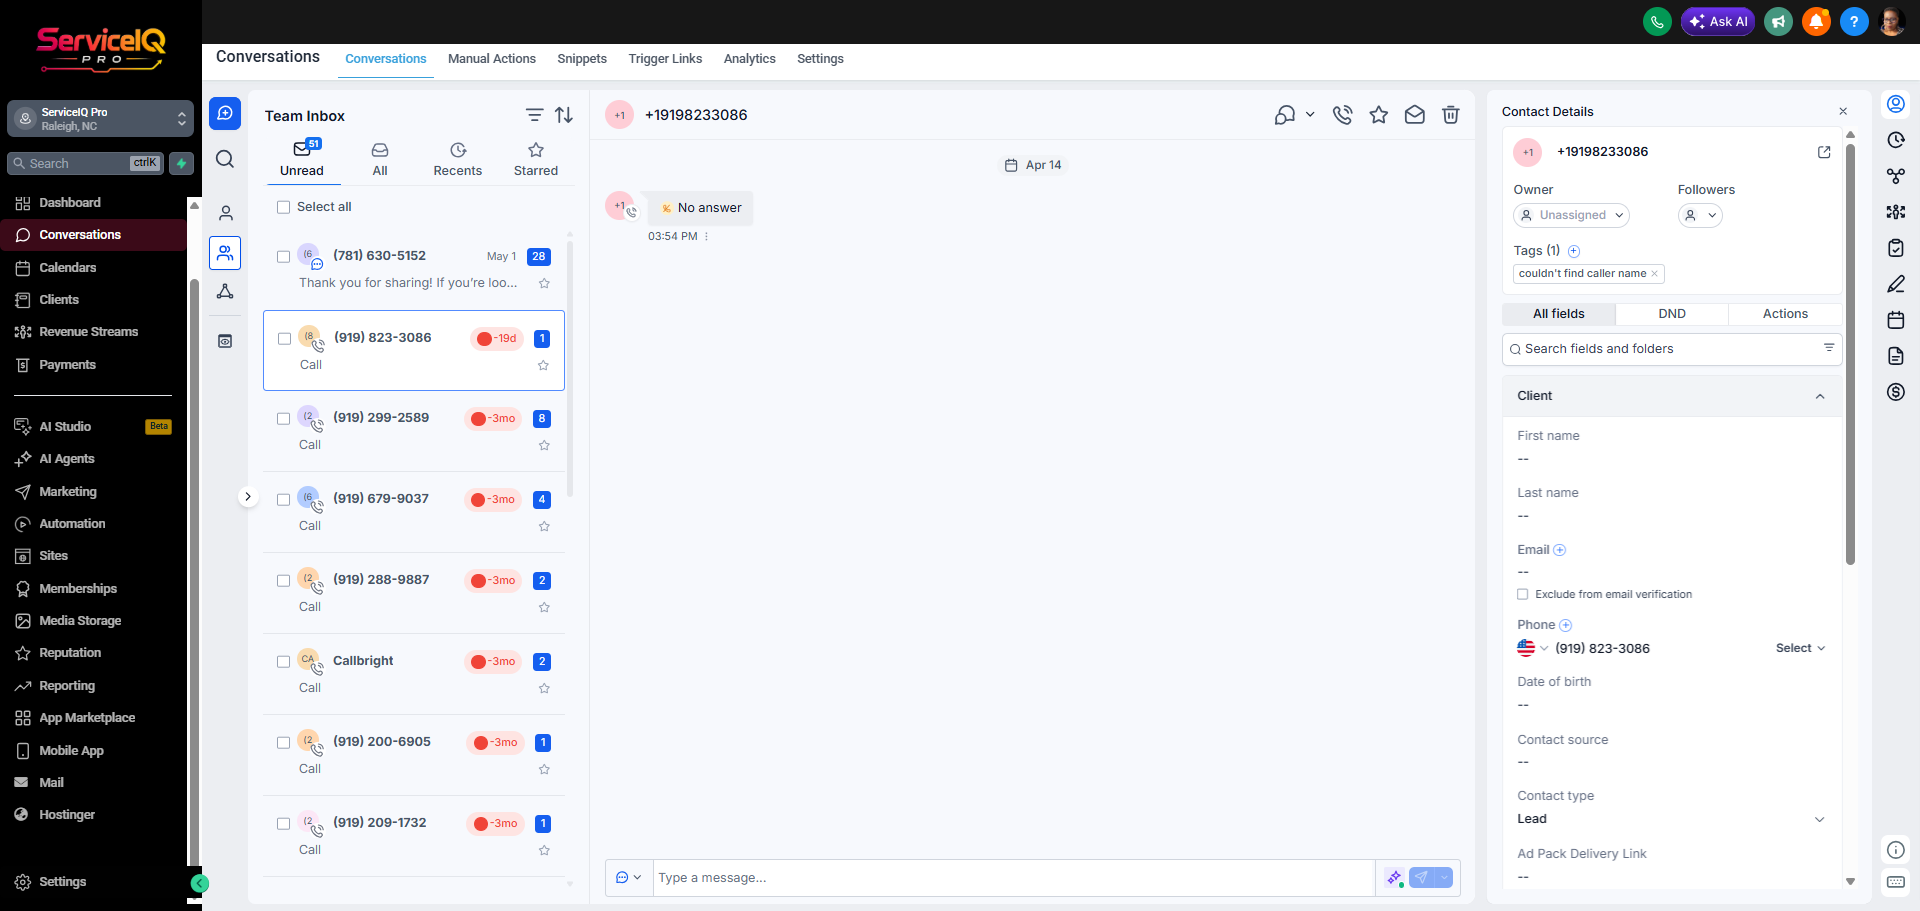The width and height of the screenshot is (1920, 911).
Task: Select the (781) 630-5152 conversation checkbox
Action: pyautogui.click(x=283, y=257)
